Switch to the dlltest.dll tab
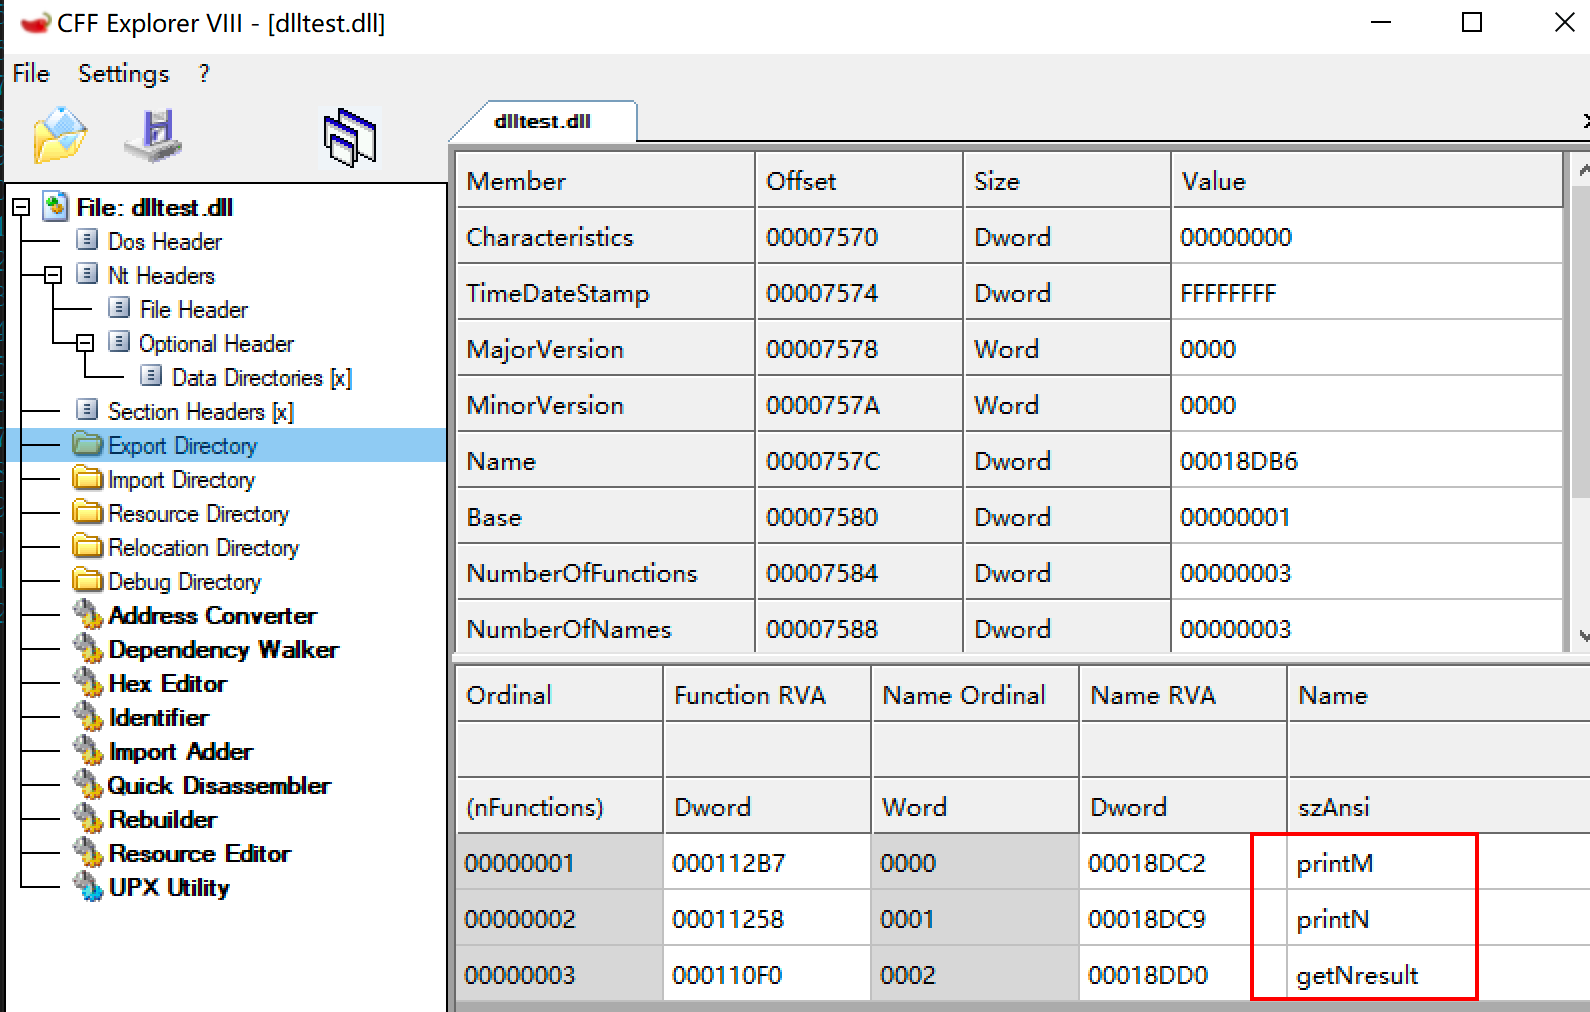Viewport: 1590px width, 1012px height. coord(542,121)
